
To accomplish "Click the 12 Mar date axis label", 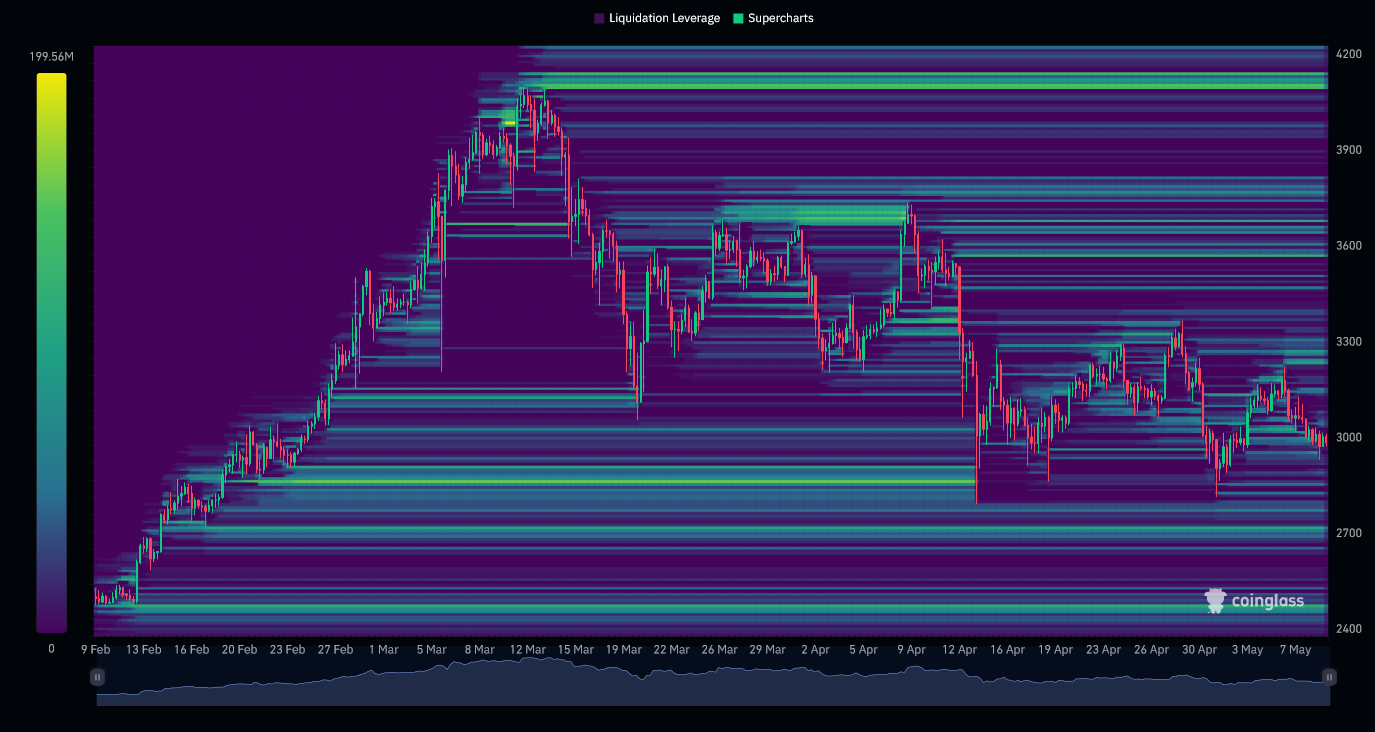I will click(527, 649).
